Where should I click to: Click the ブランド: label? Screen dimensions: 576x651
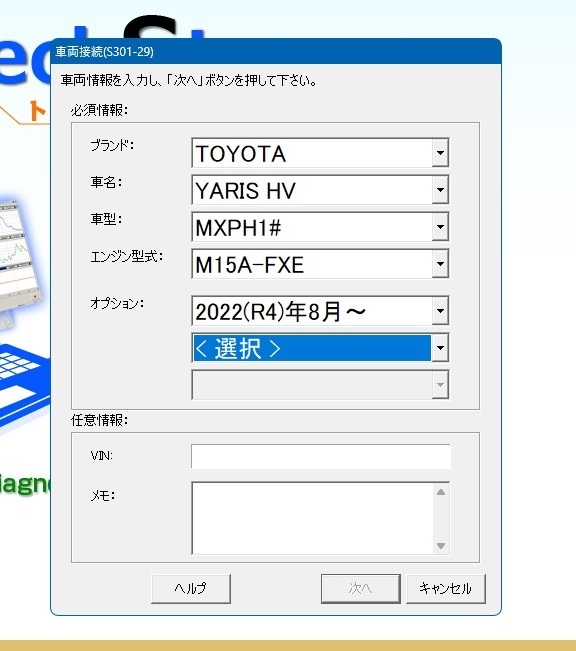(112, 145)
